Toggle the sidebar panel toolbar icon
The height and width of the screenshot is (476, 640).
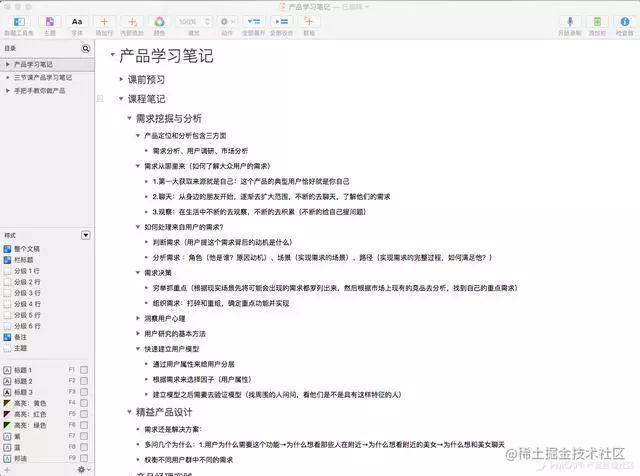pyautogui.click(x=19, y=22)
